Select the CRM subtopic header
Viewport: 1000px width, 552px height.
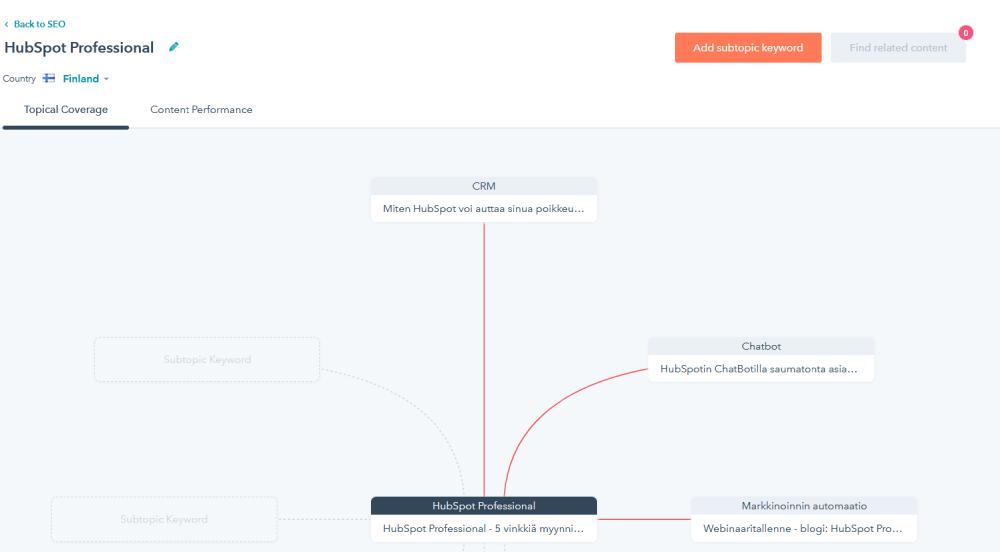(x=483, y=186)
